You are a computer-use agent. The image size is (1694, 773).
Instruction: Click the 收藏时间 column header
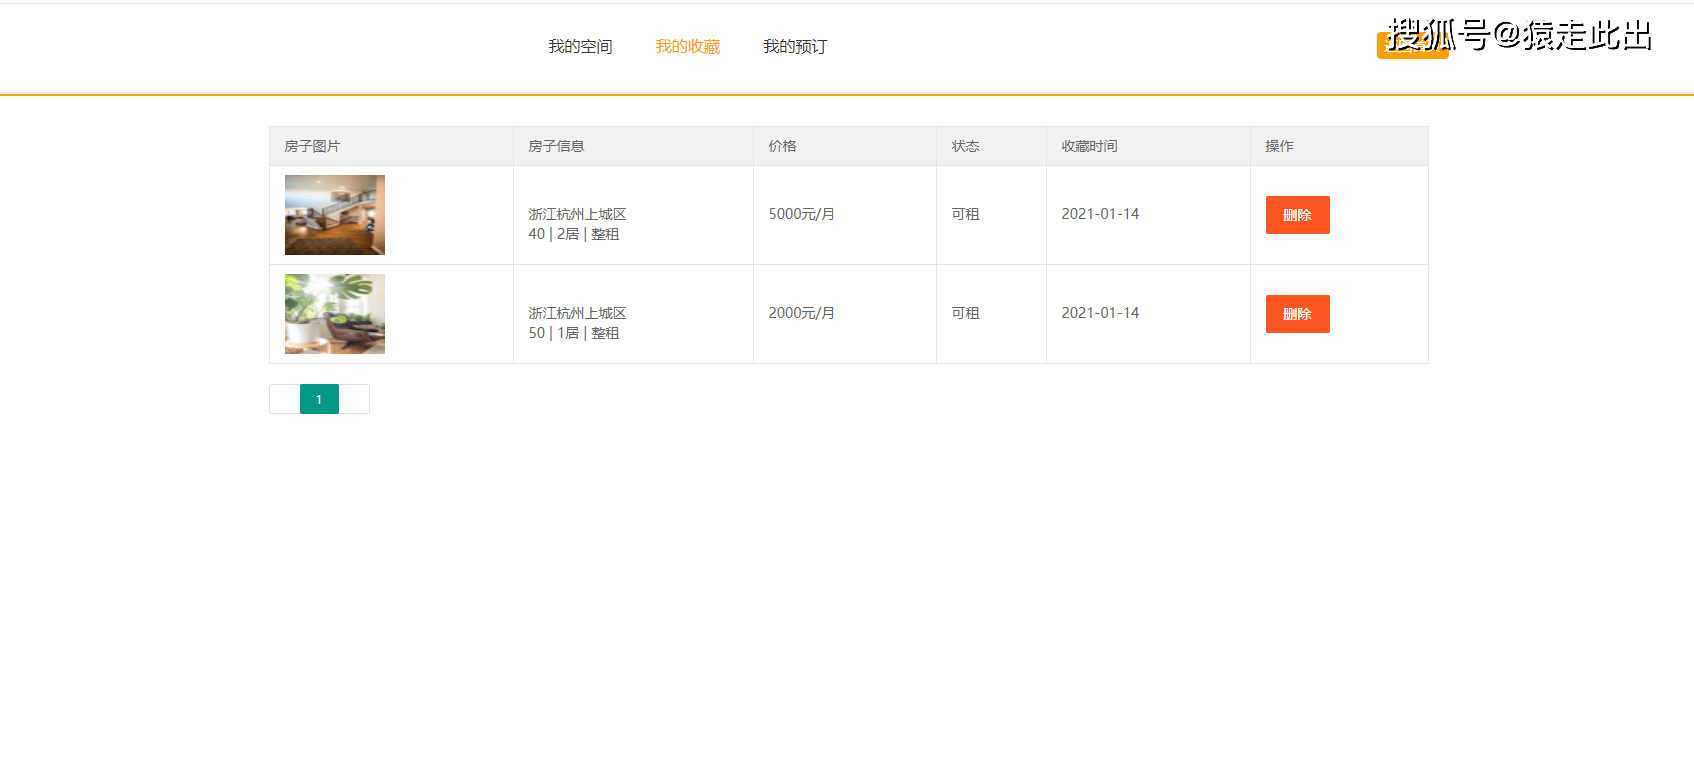1089,146
